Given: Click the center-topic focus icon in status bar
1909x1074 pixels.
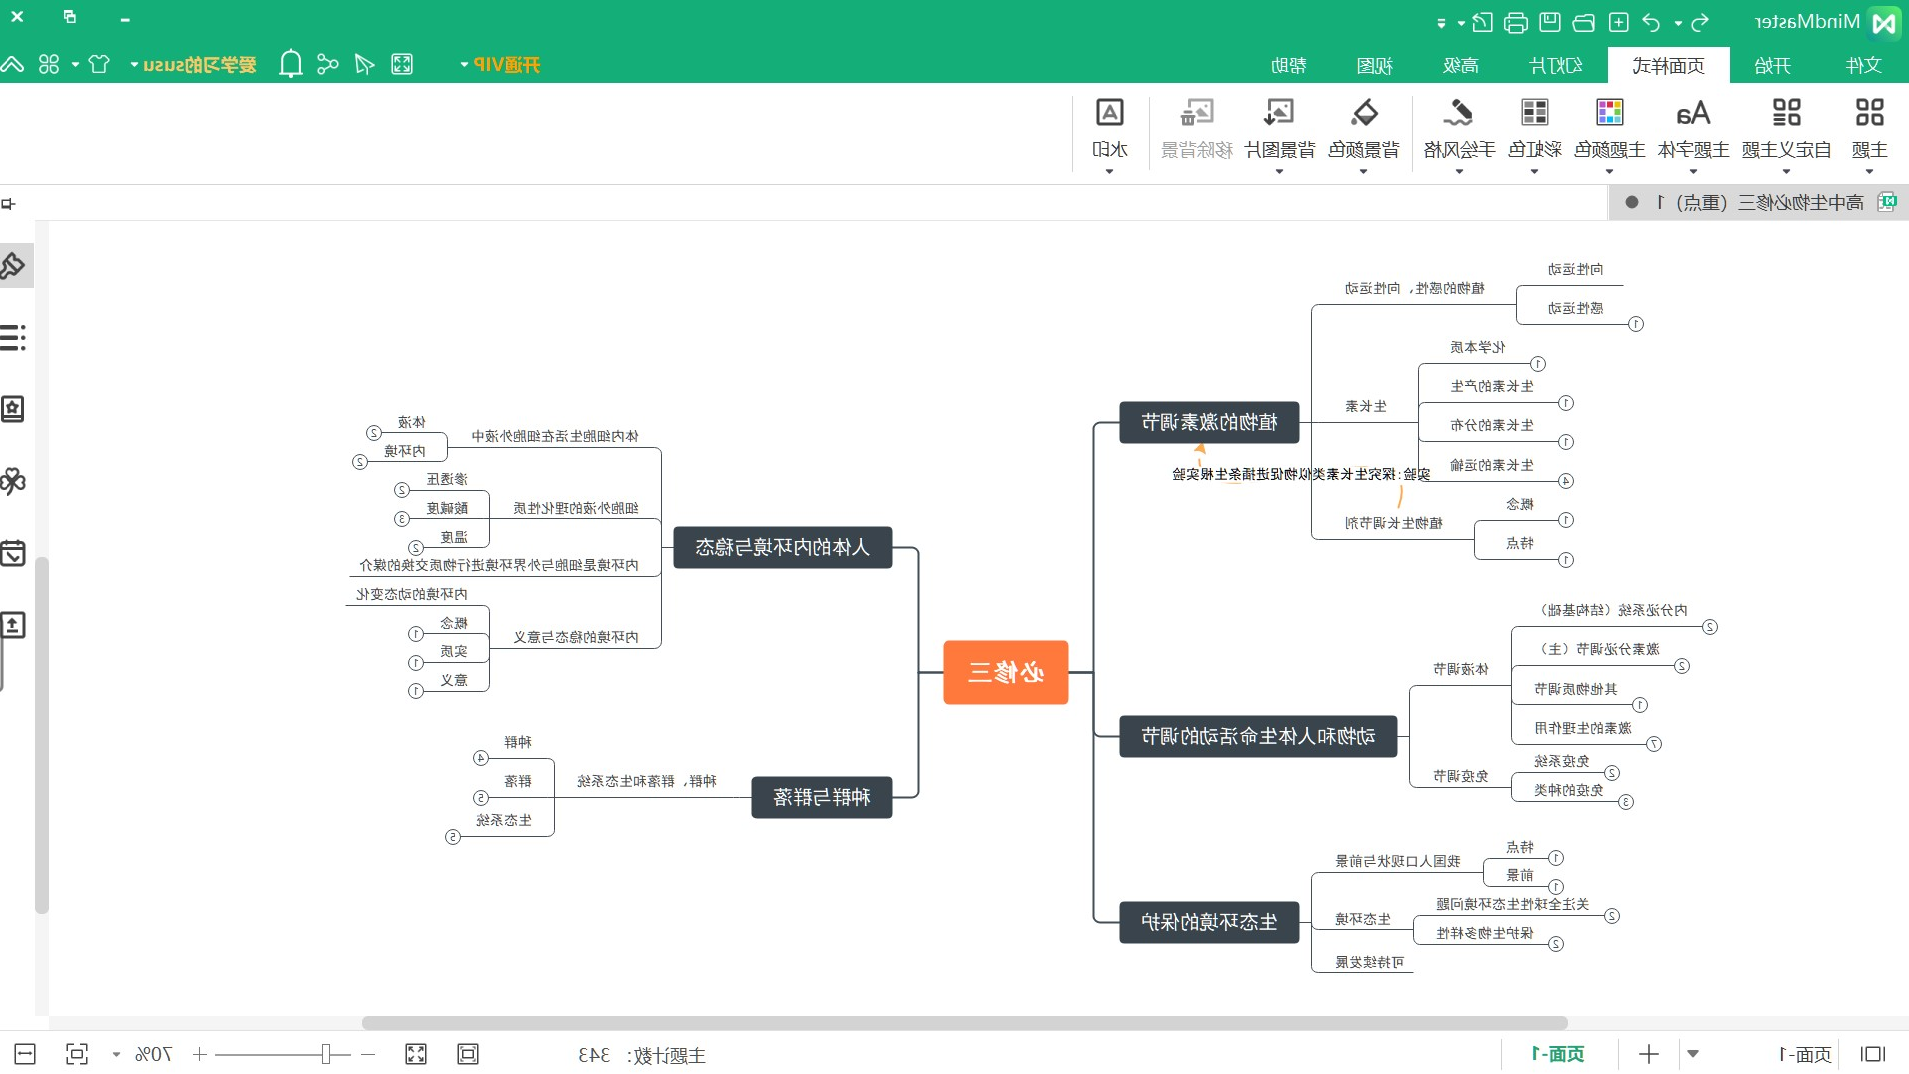Looking at the screenshot, I should [x=77, y=1054].
